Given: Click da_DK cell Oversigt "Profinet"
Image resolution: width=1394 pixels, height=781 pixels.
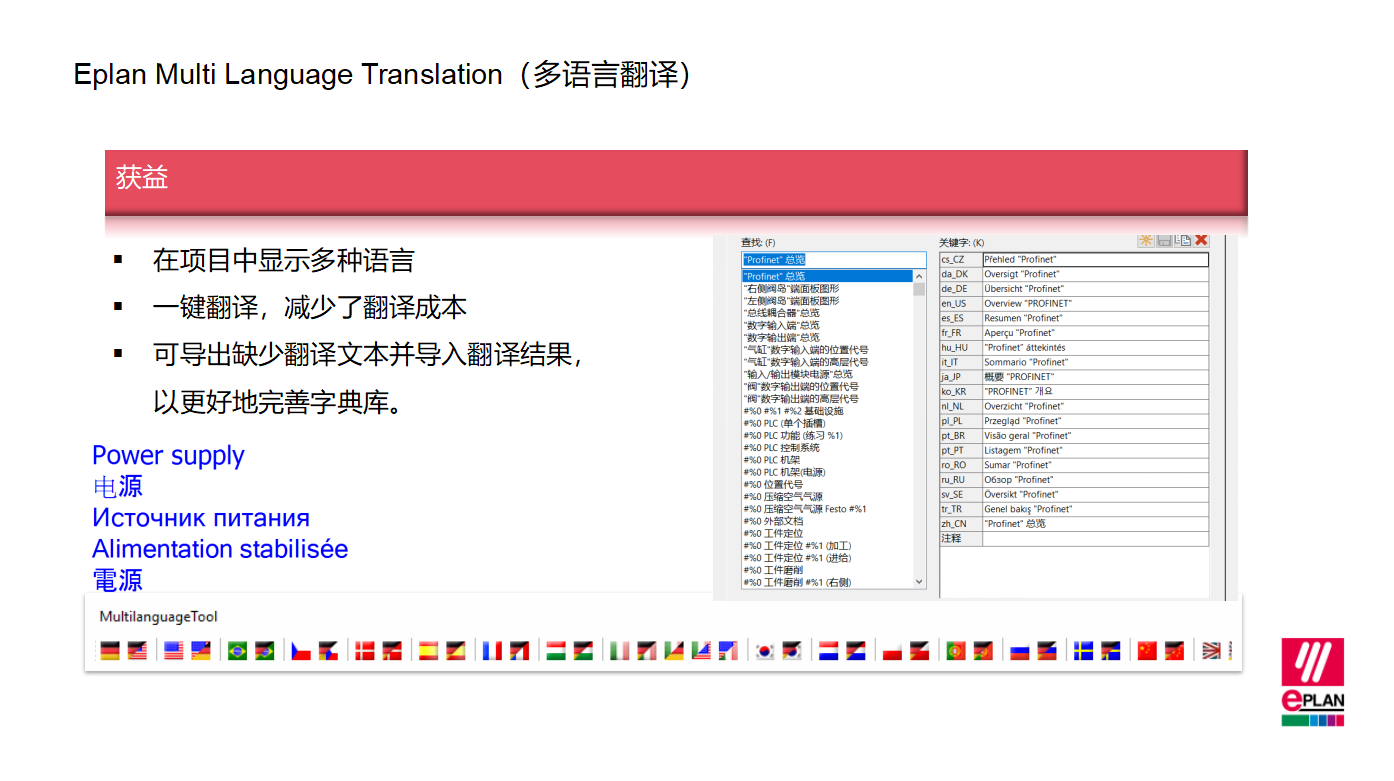Looking at the screenshot, I should click(1095, 274).
